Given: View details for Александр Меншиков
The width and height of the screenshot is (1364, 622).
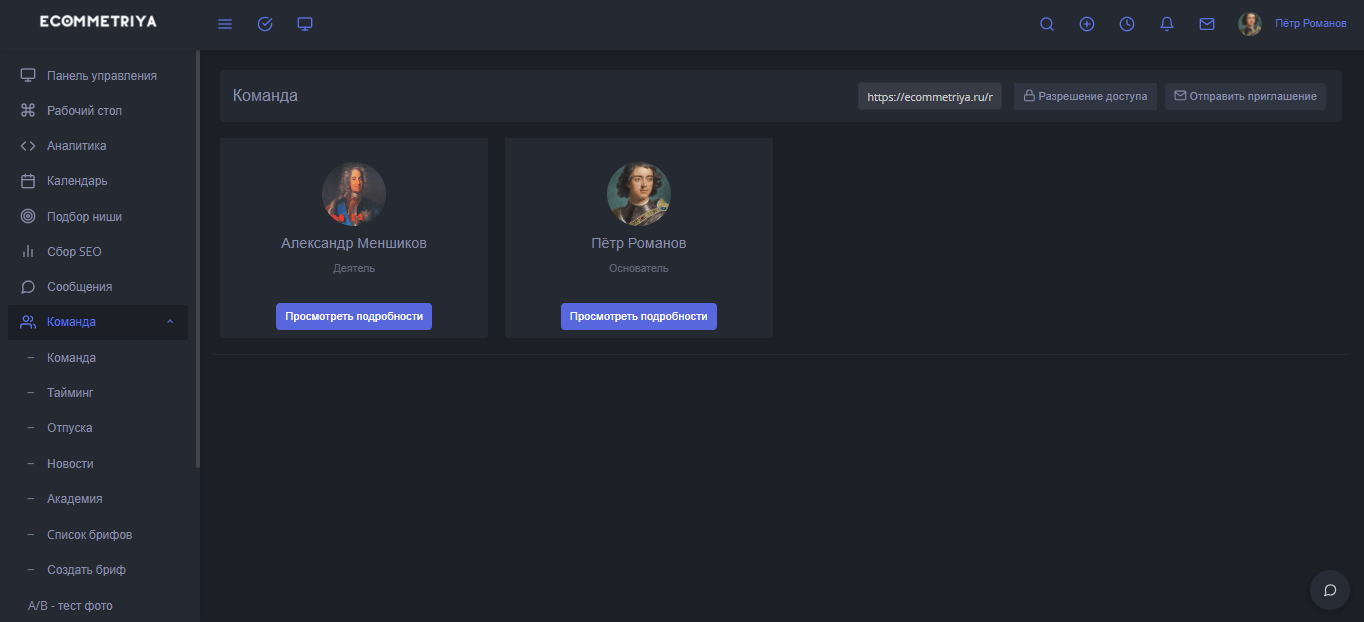Looking at the screenshot, I should tap(354, 316).
